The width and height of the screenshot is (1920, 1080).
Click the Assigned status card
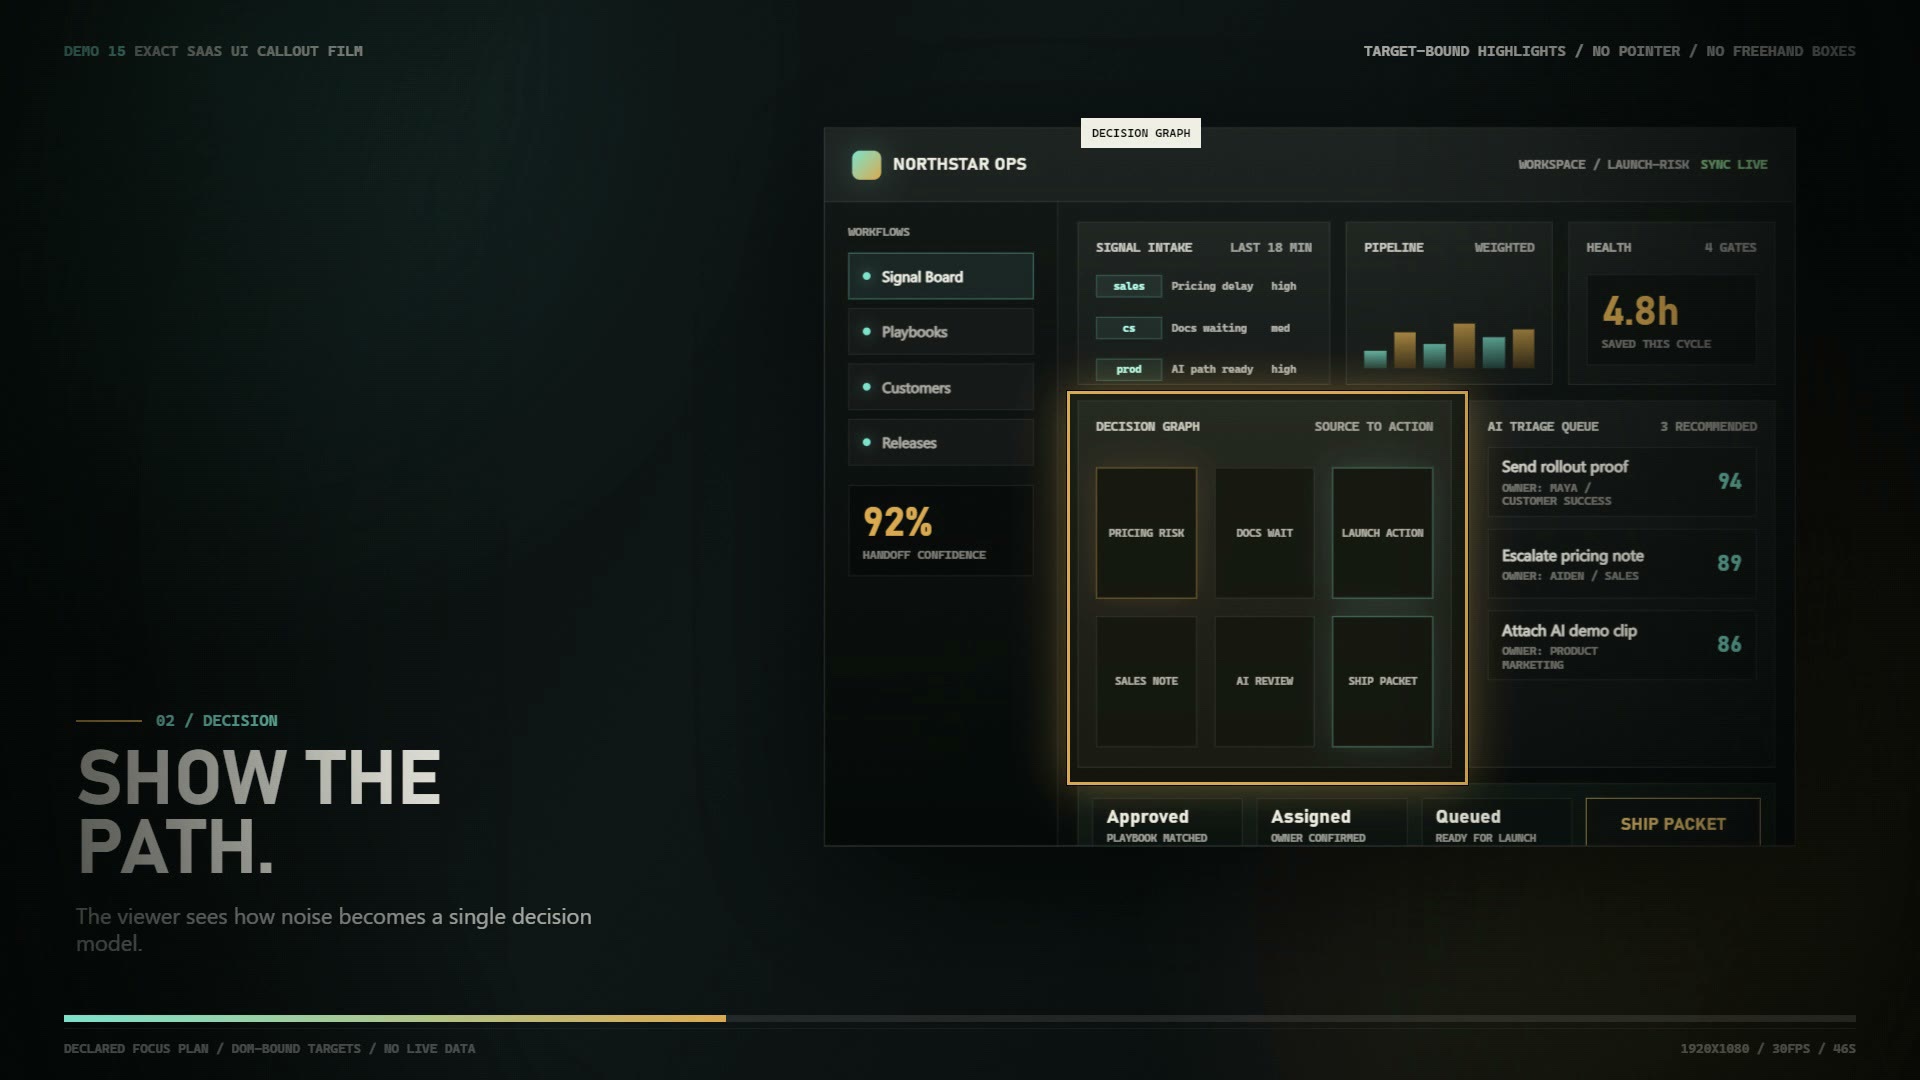tap(1331, 822)
